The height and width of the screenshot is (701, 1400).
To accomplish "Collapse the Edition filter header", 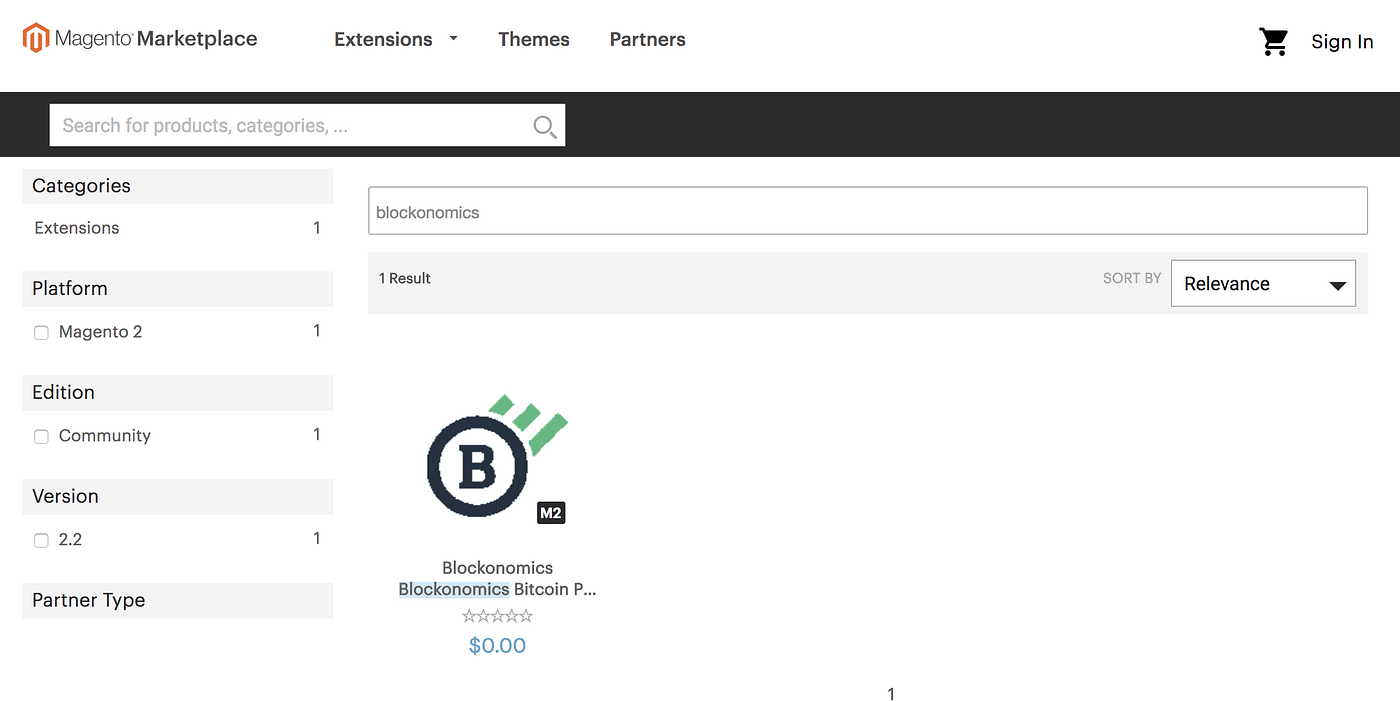I will coord(177,392).
